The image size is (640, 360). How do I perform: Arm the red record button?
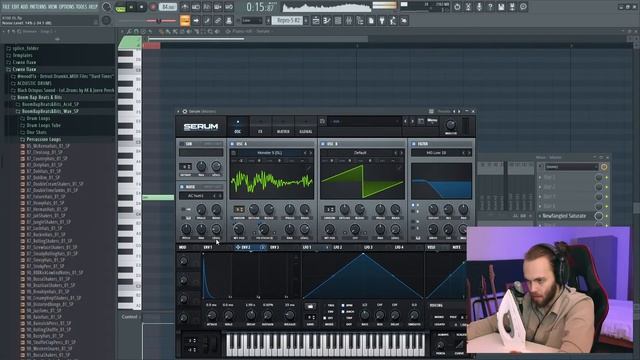coord(153,7)
